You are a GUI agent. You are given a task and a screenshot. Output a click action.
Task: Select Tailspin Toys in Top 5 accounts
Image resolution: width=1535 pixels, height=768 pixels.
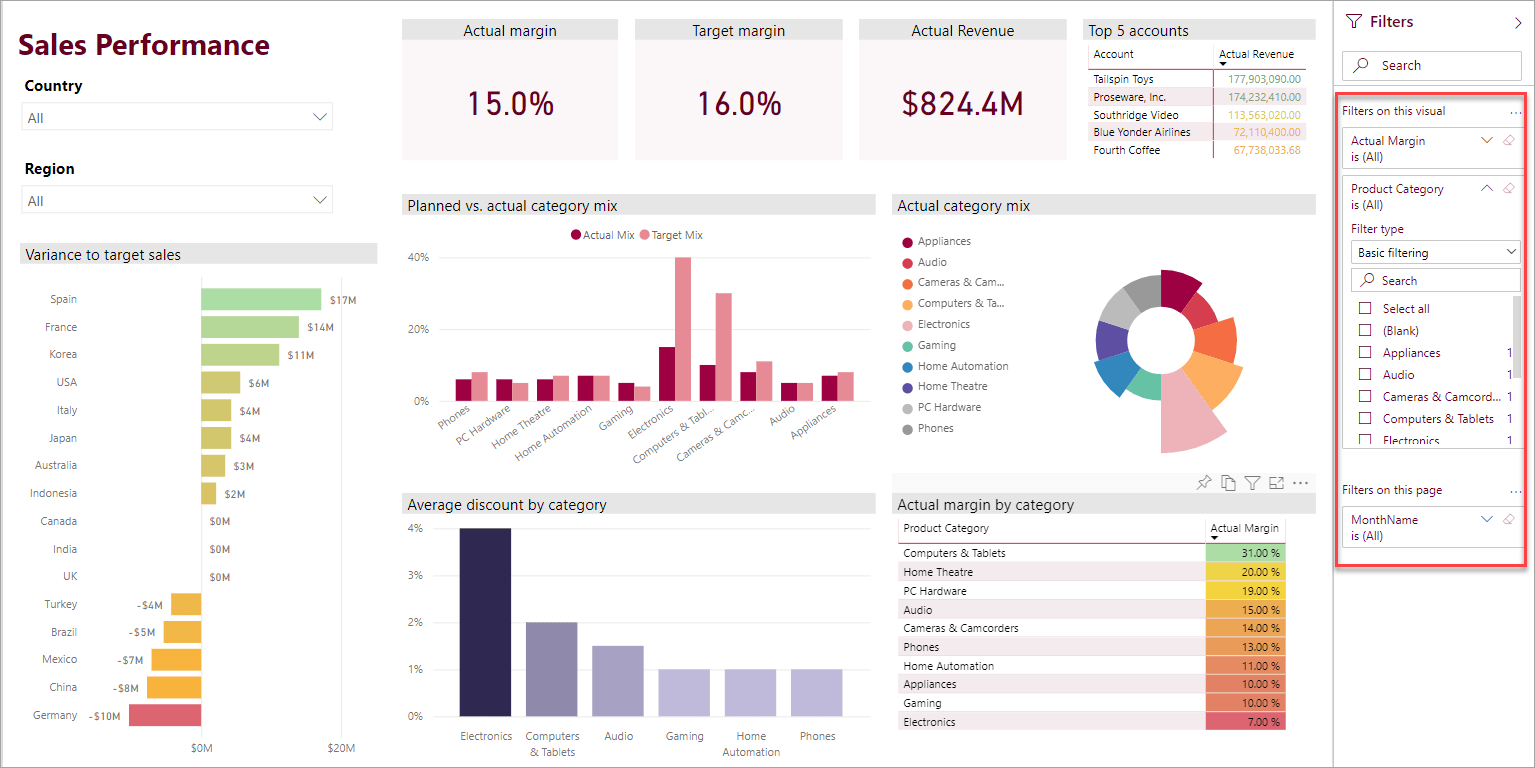[1120, 78]
